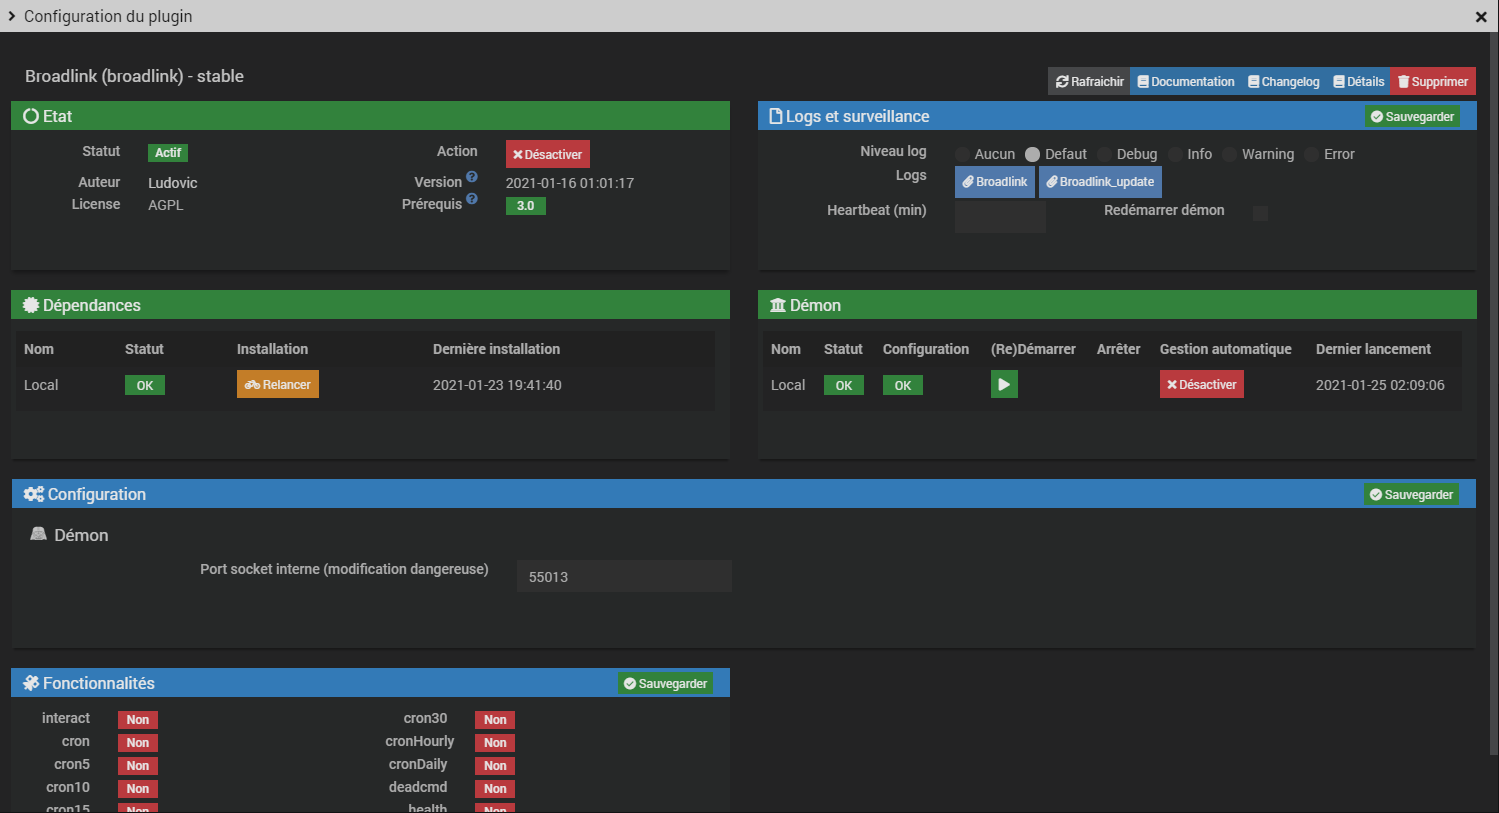1499x813 pixels.
Task: Click the green 3.0 prerequisite badge
Action: pyautogui.click(x=526, y=206)
